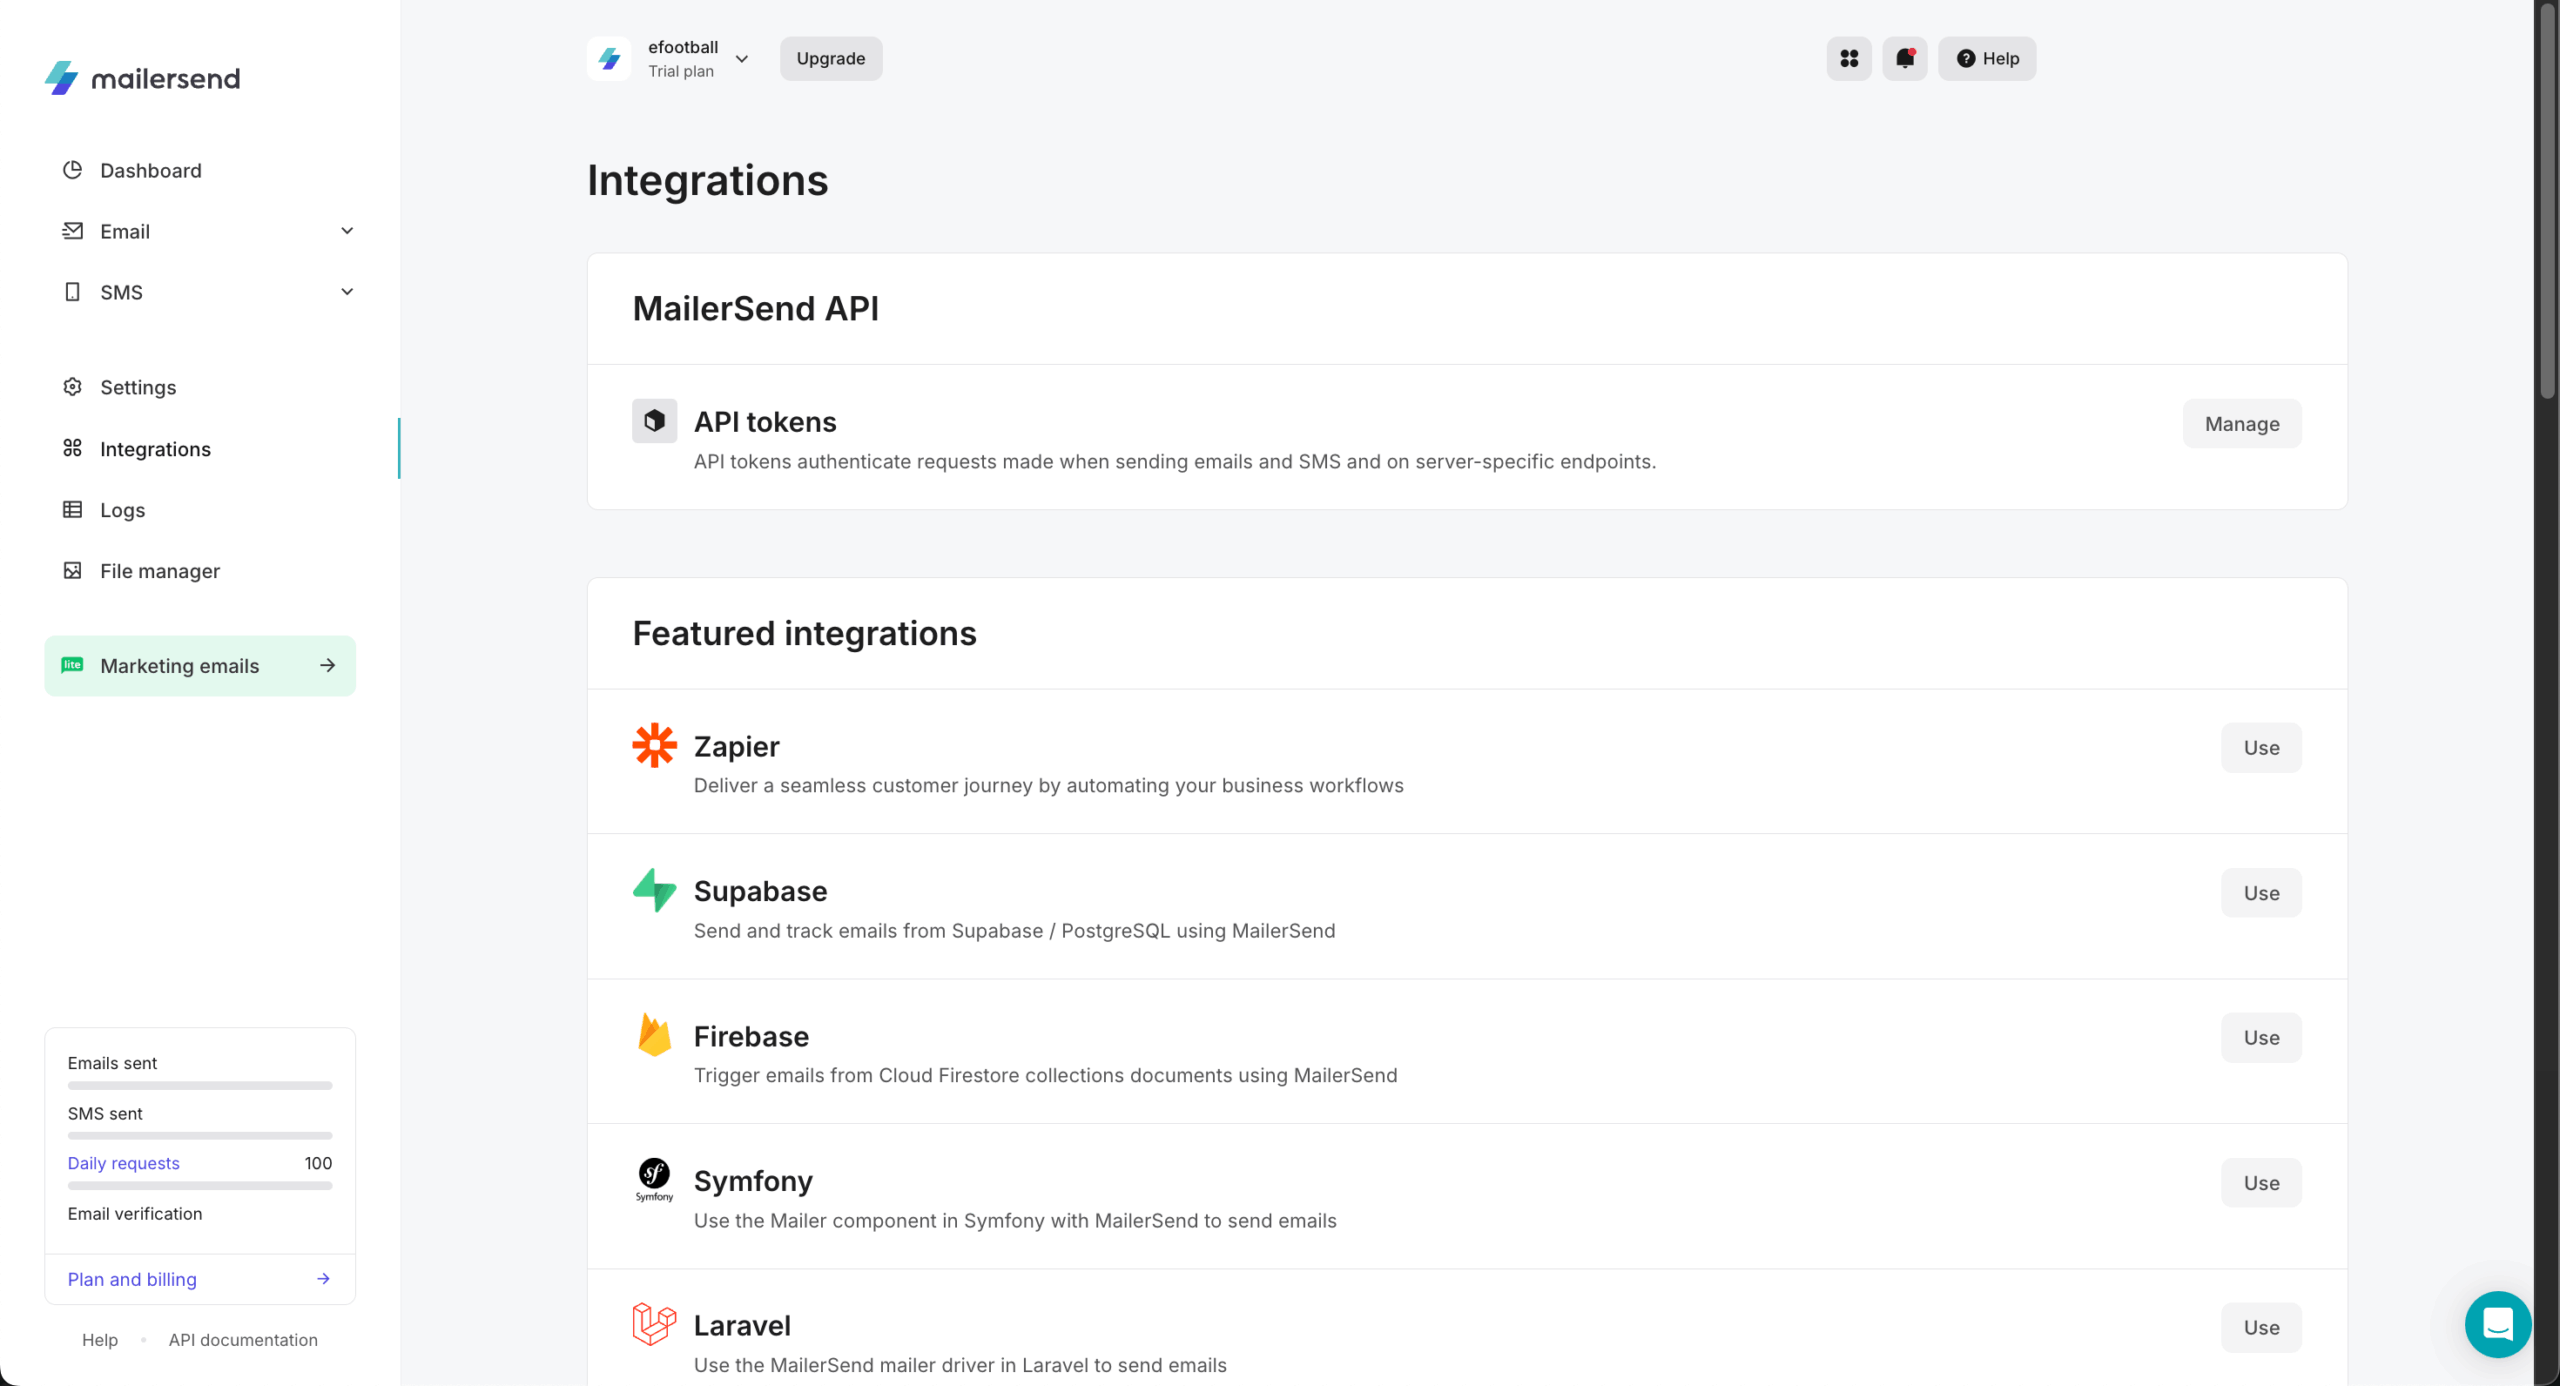Click Manage for API tokens
The width and height of the screenshot is (2560, 1386).
coord(2242,423)
